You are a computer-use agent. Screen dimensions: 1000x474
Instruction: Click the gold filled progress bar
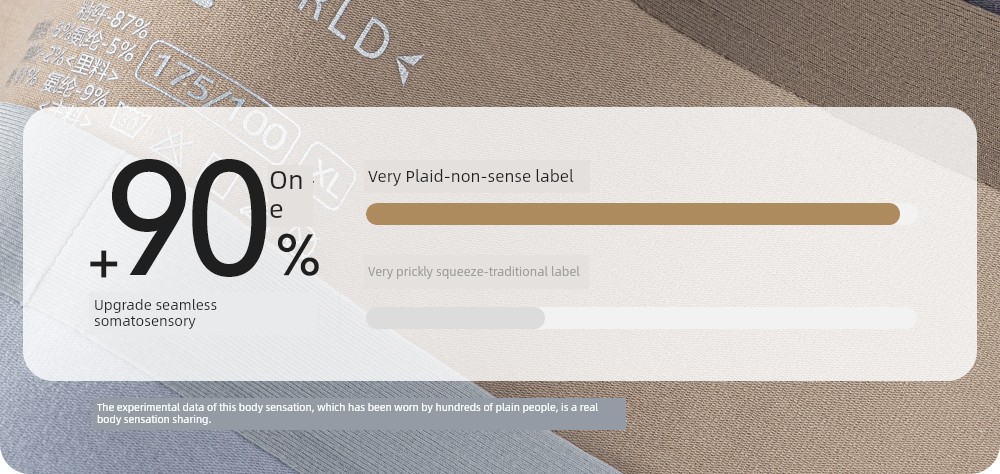(x=633, y=214)
